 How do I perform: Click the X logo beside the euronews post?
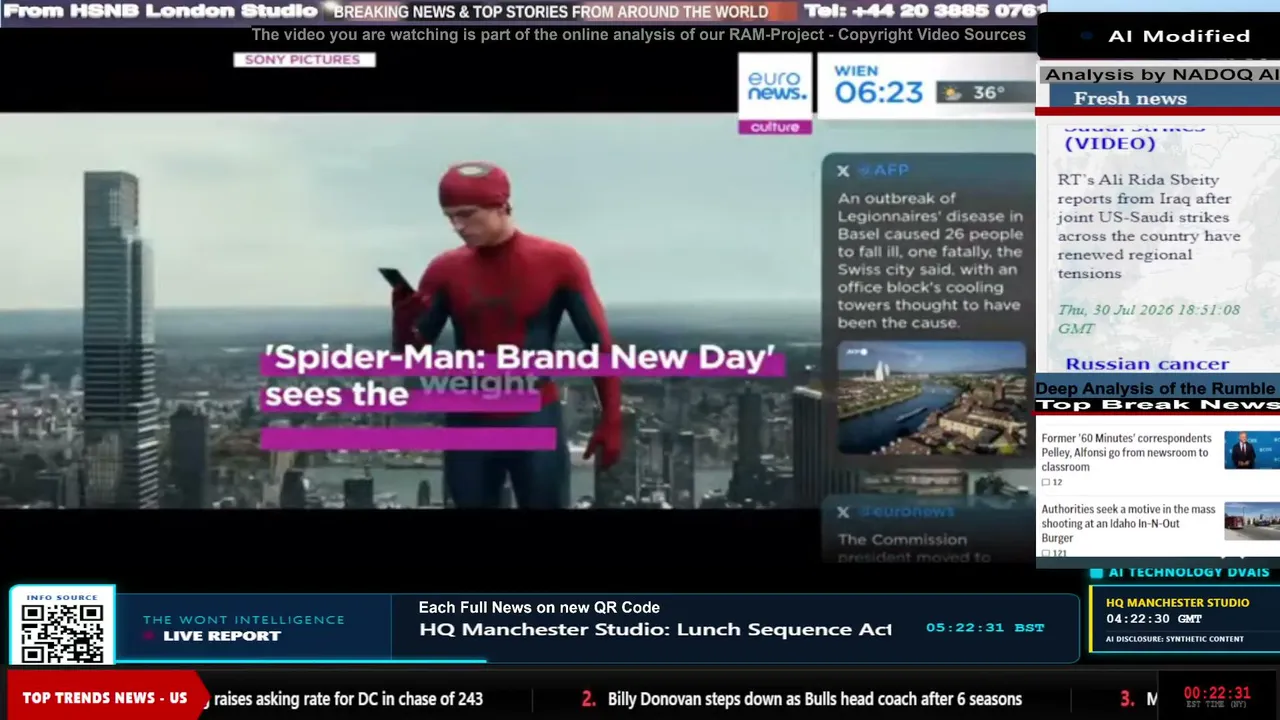click(x=843, y=512)
